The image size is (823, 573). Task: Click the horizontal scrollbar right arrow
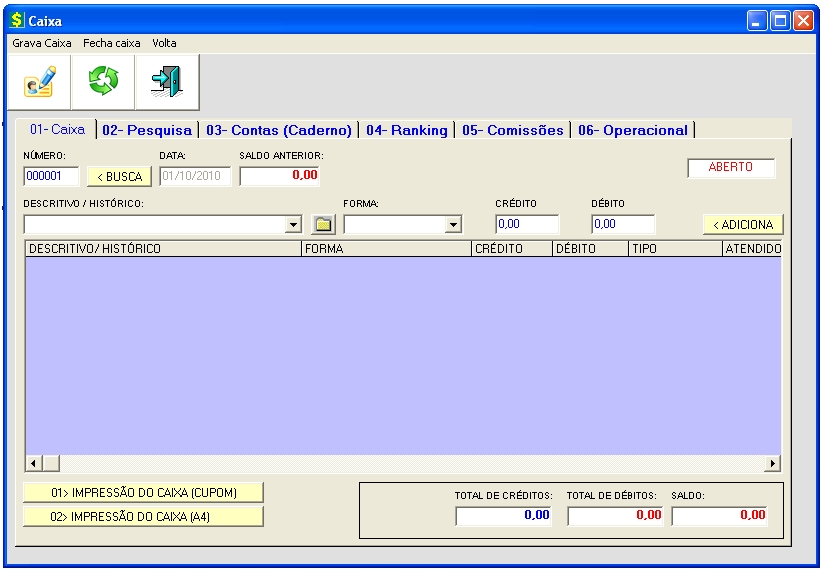point(772,464)
